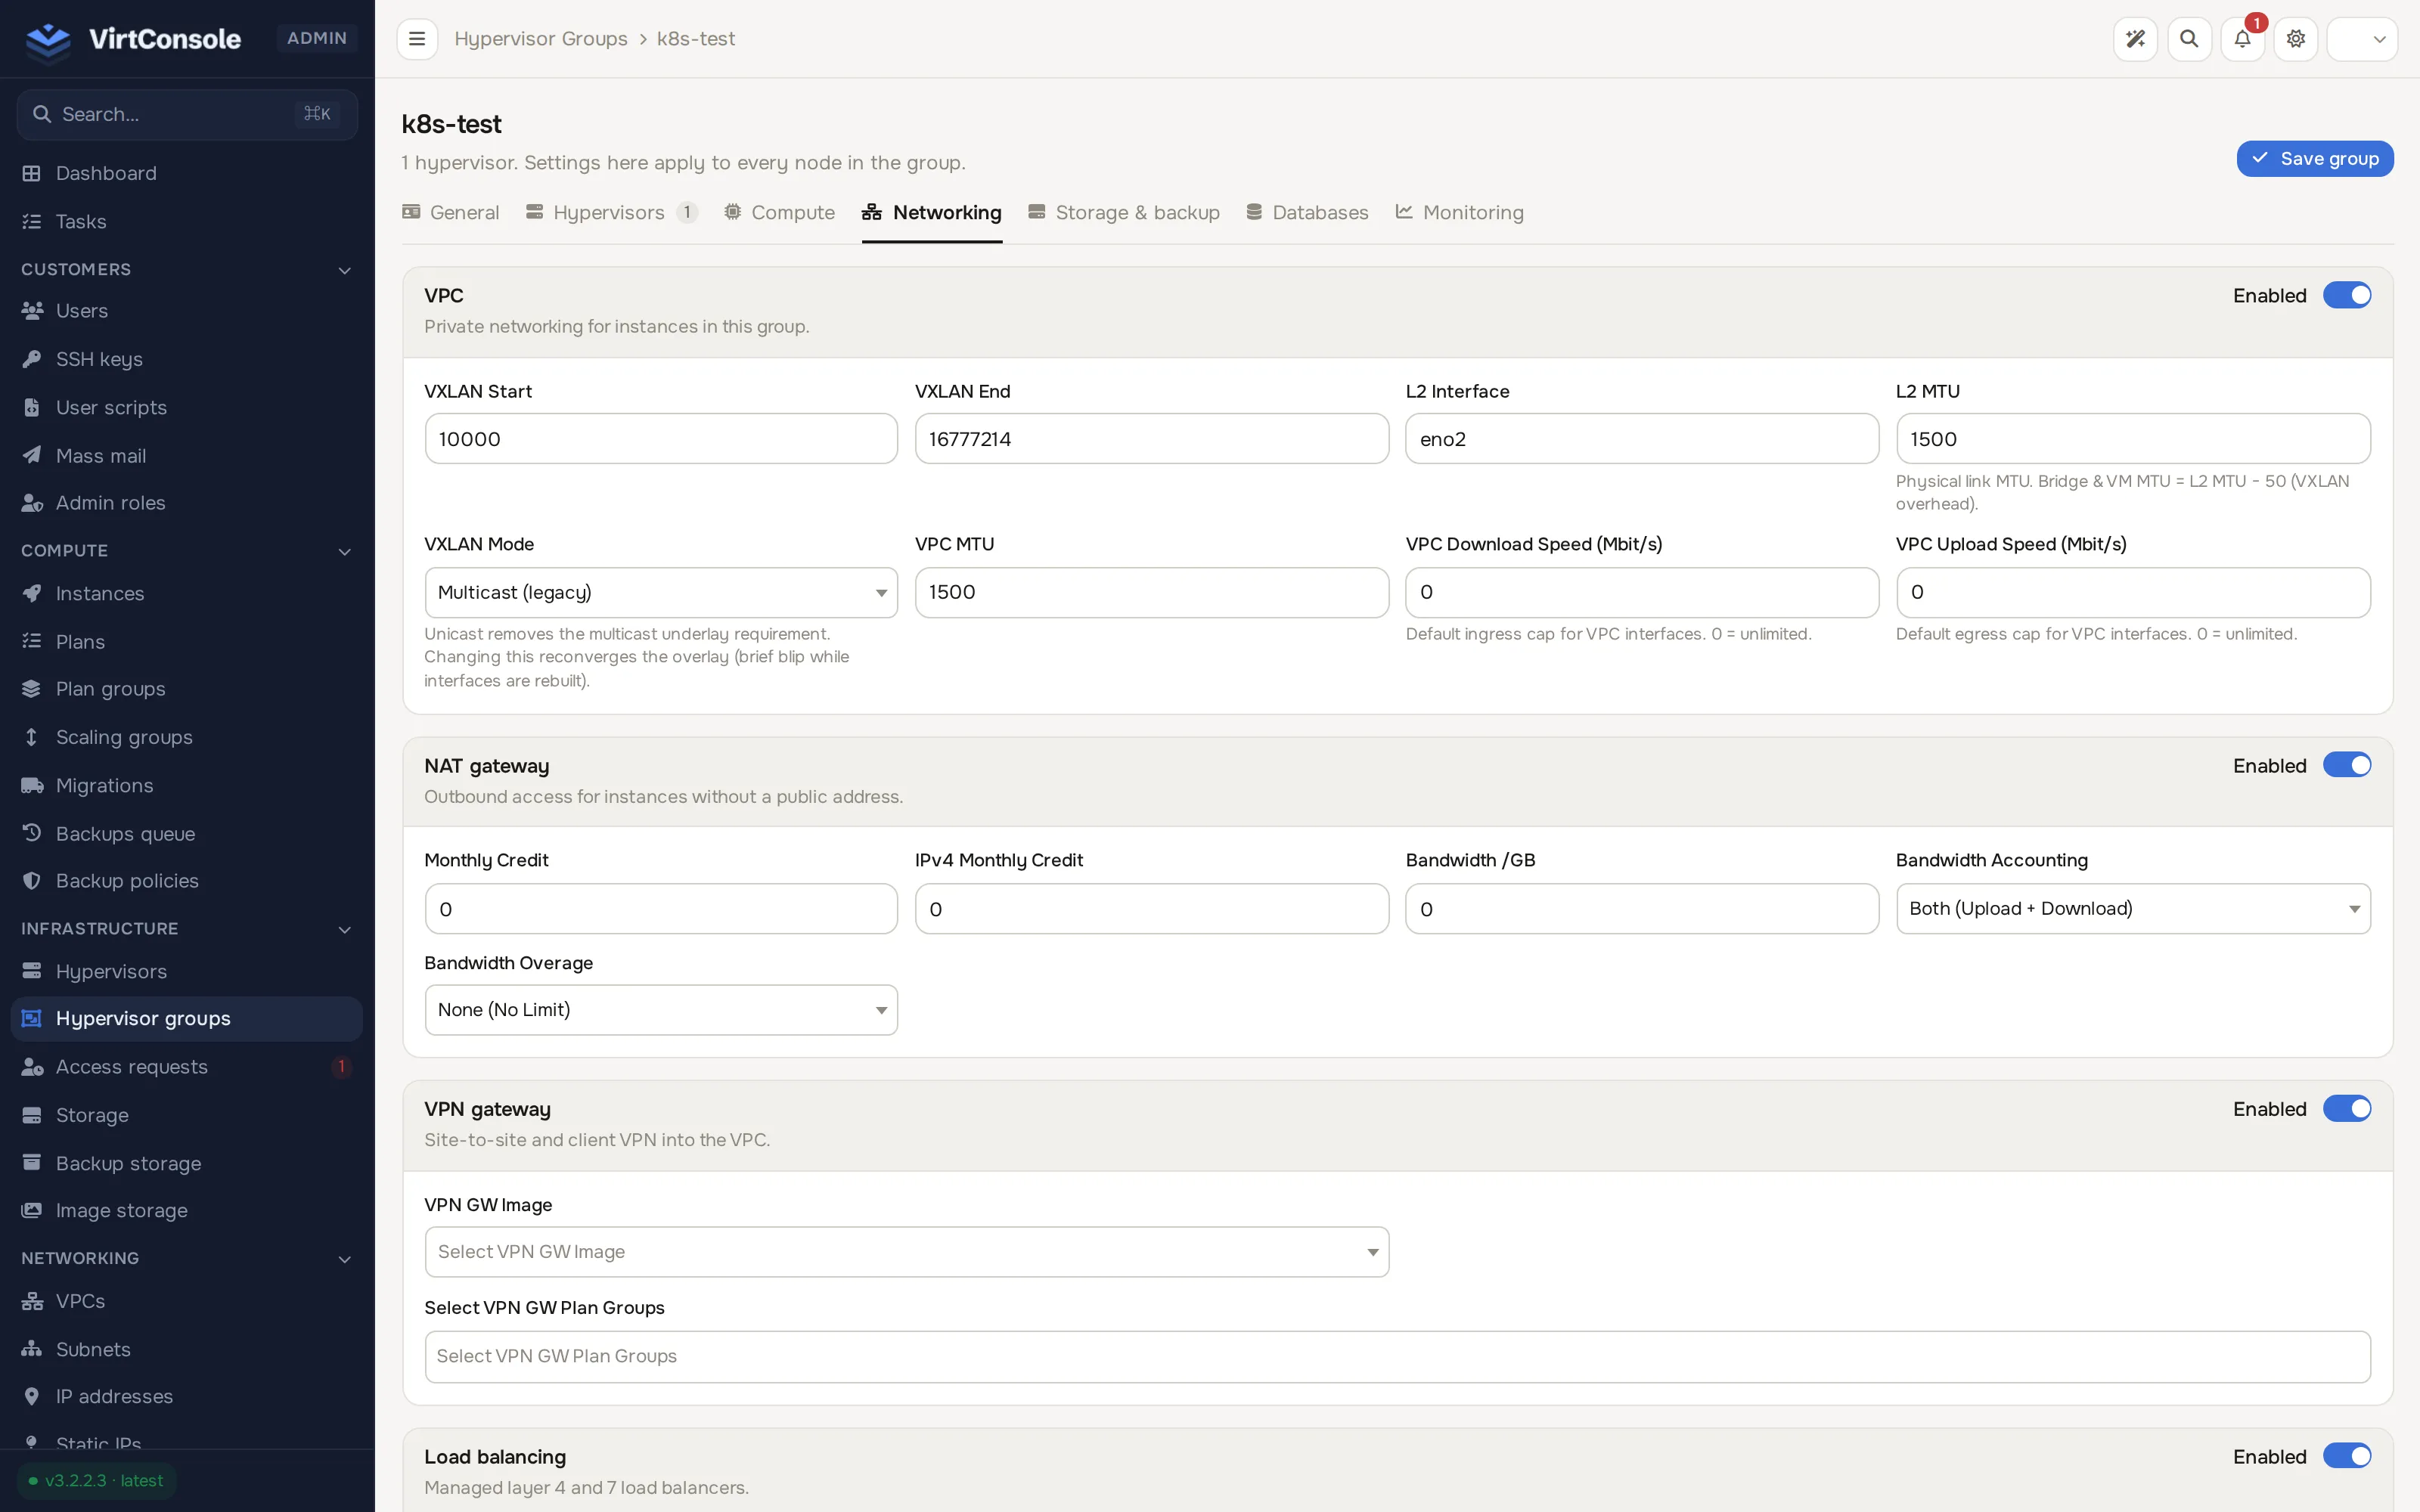
Task: Click the Save group button
Action: [x=2315, y=159]
